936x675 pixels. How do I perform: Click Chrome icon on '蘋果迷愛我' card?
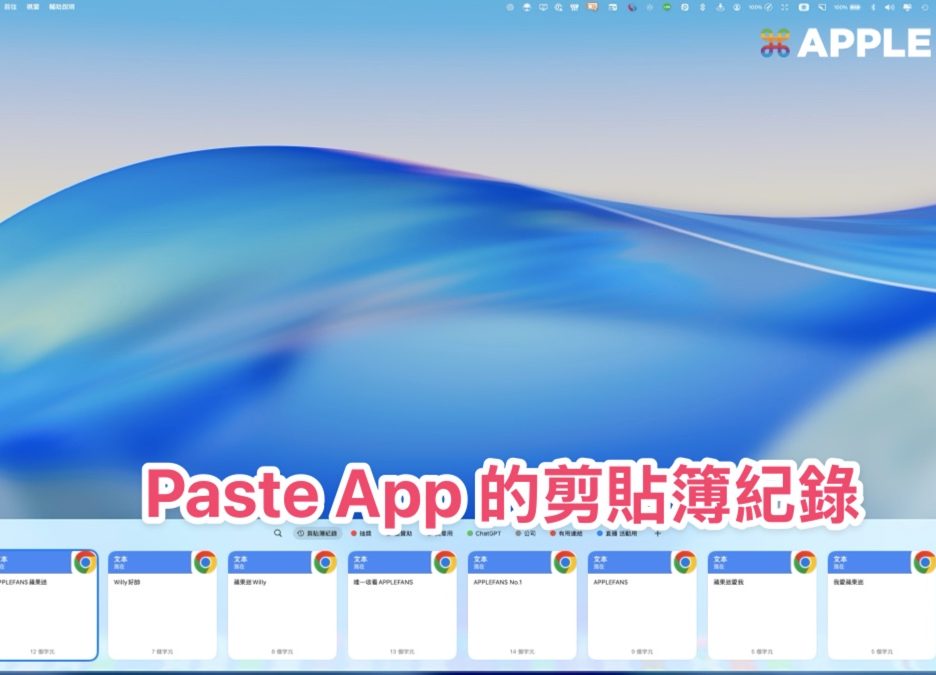pos(805,562)
